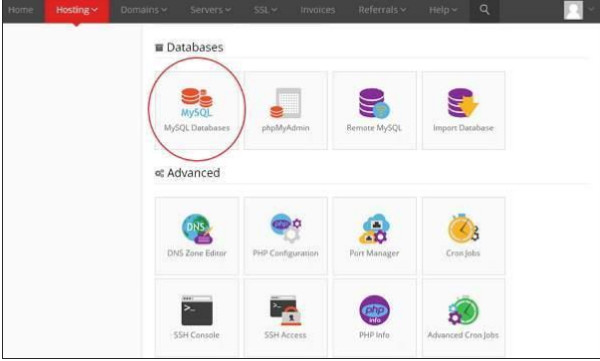Open phpMyAdmin tool

pyautogui.click(x=285, y=110)
